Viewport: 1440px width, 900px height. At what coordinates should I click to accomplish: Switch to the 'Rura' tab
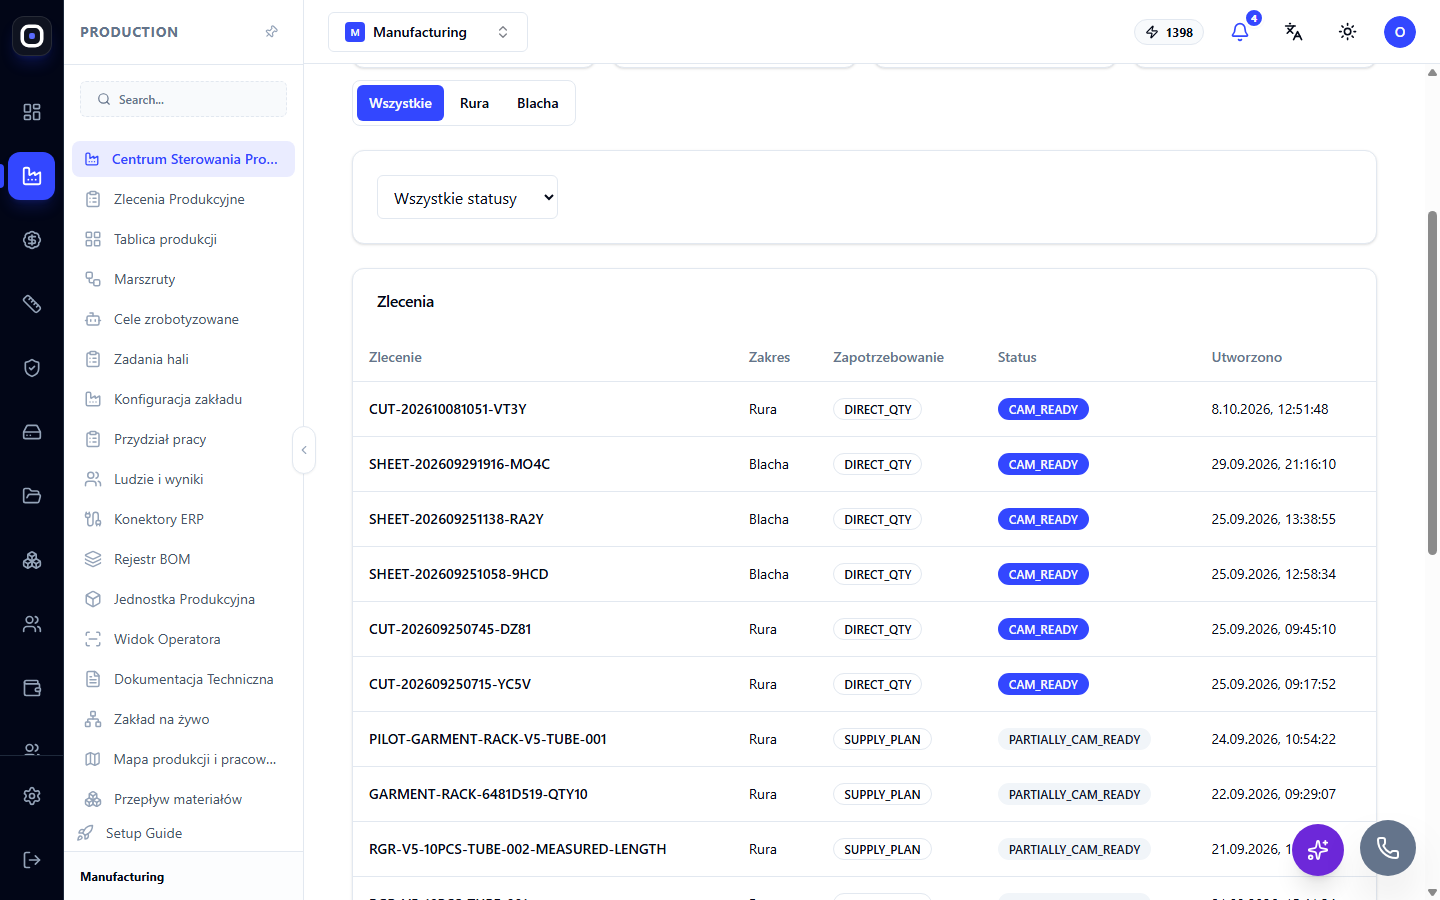pos(474,103)
